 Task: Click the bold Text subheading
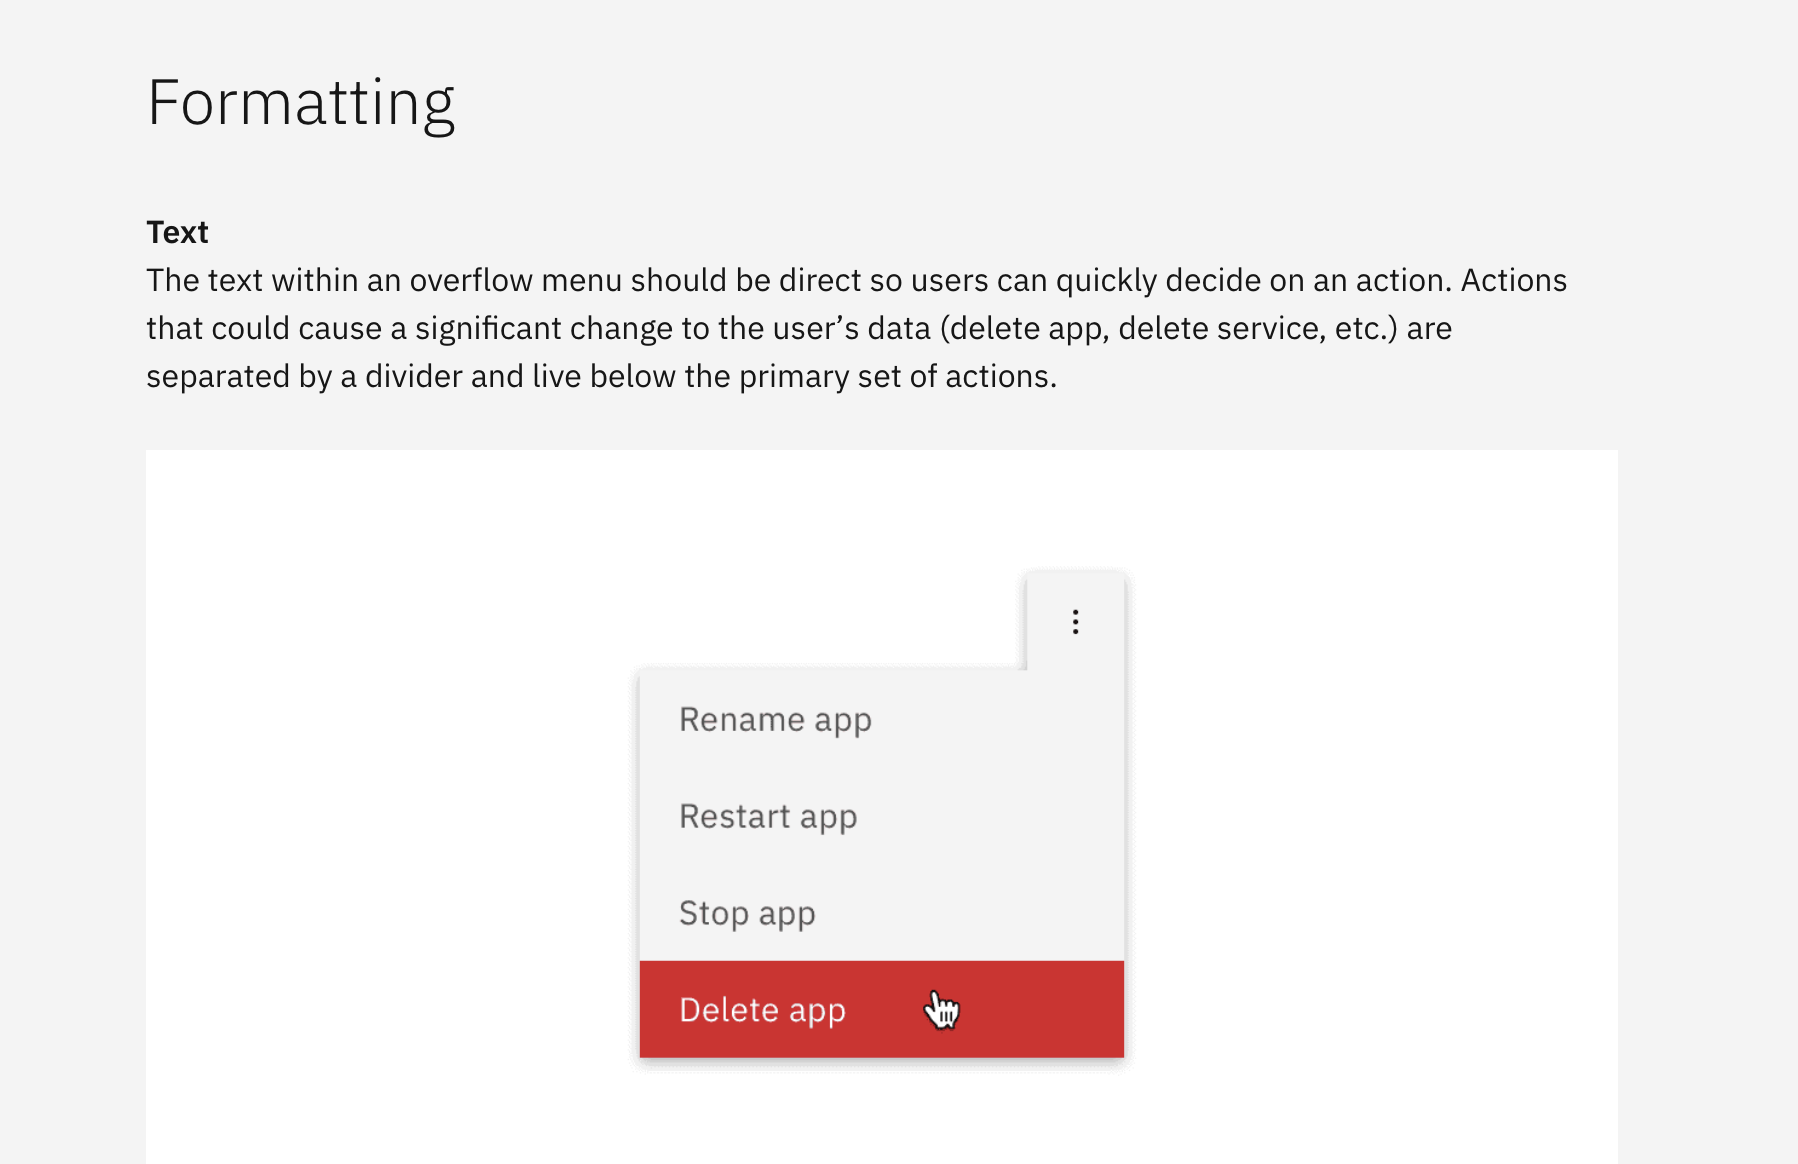(177, 231)
